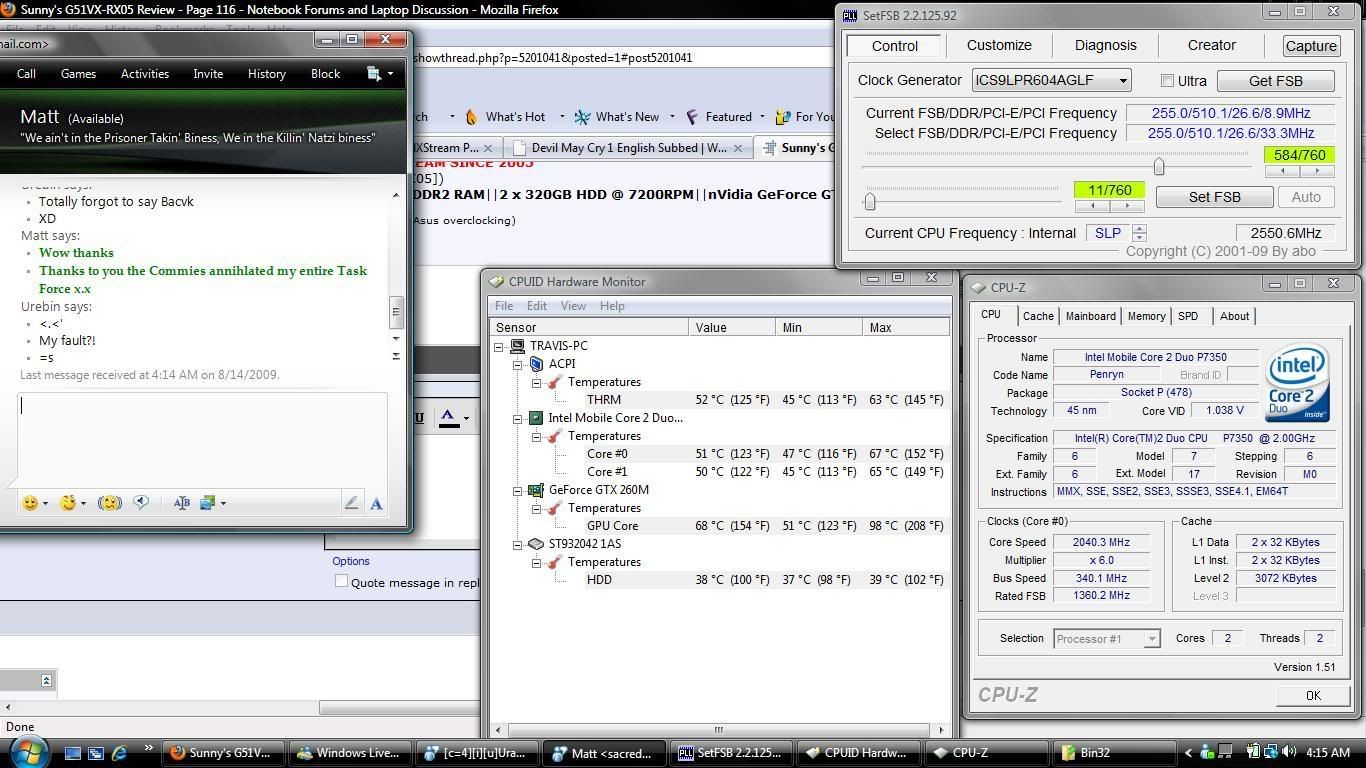1366x768 pixels.
Task: Click the blue text mode A icon
Action: 376,504
